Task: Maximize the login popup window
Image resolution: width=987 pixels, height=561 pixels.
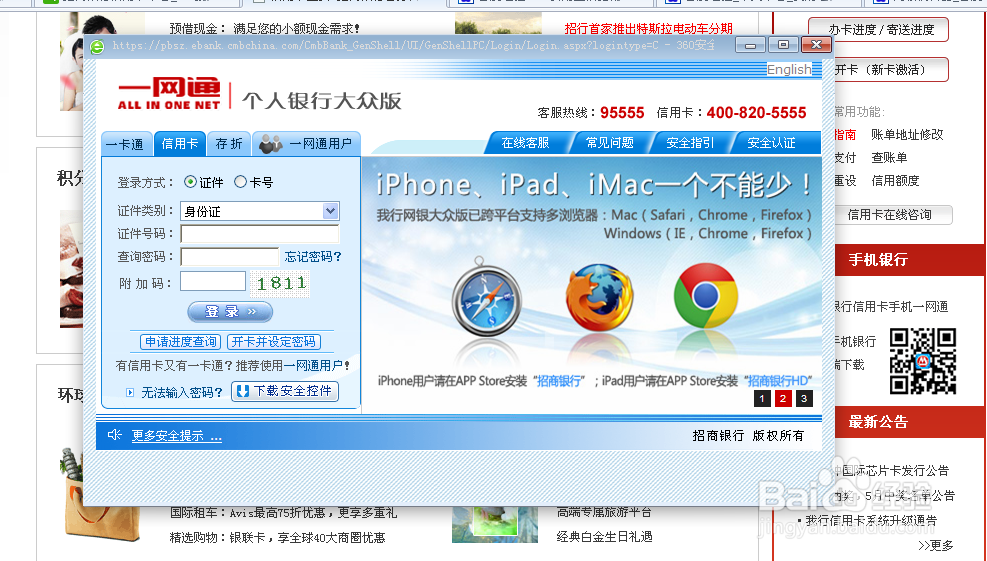Action: (783, 45)
